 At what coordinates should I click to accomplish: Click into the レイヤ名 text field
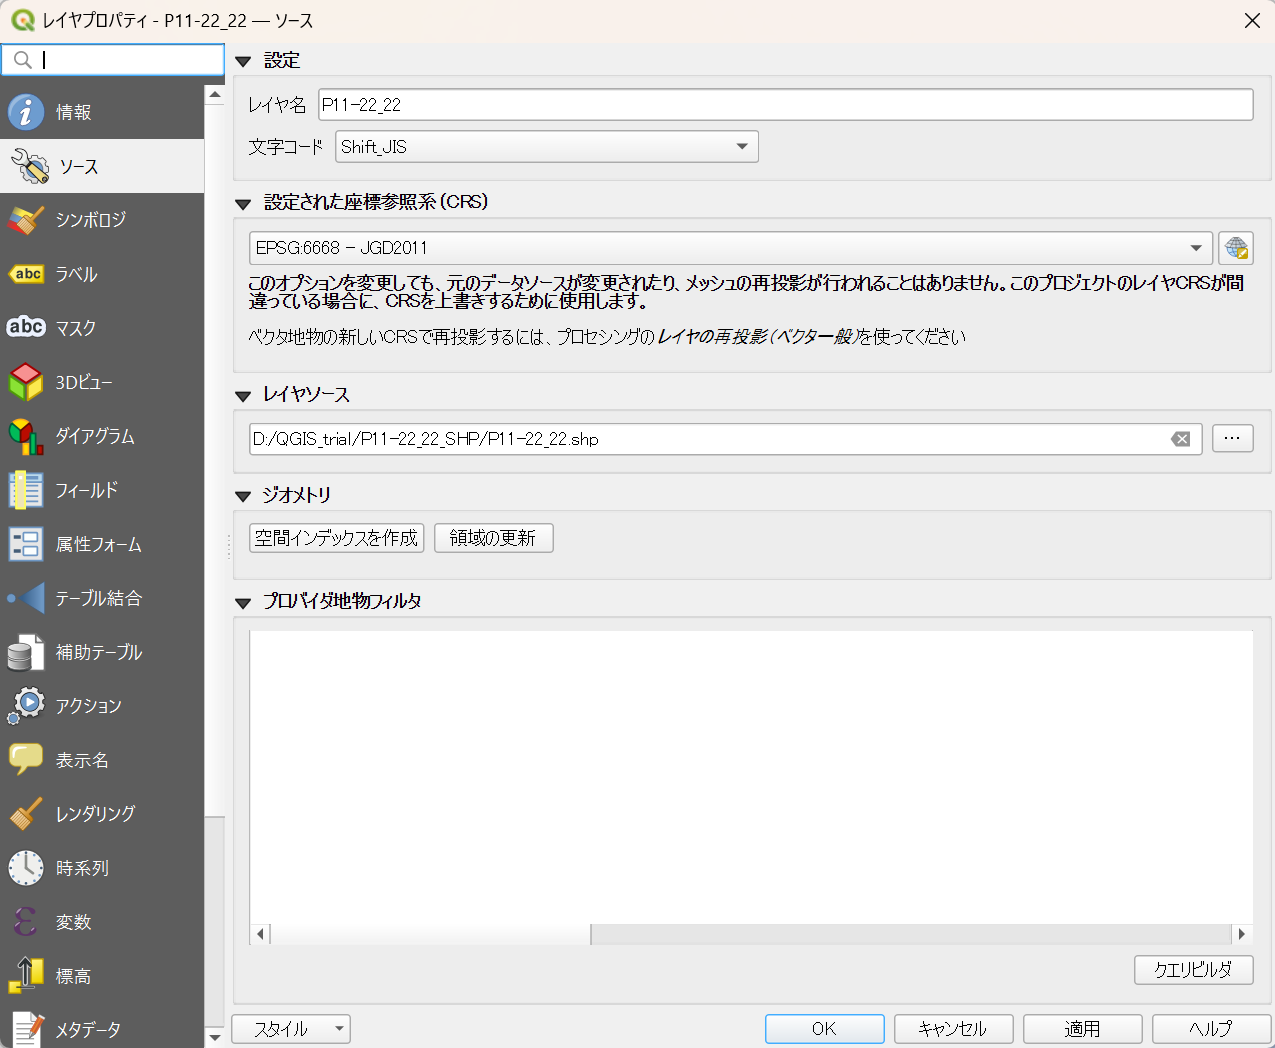point(785,105)
